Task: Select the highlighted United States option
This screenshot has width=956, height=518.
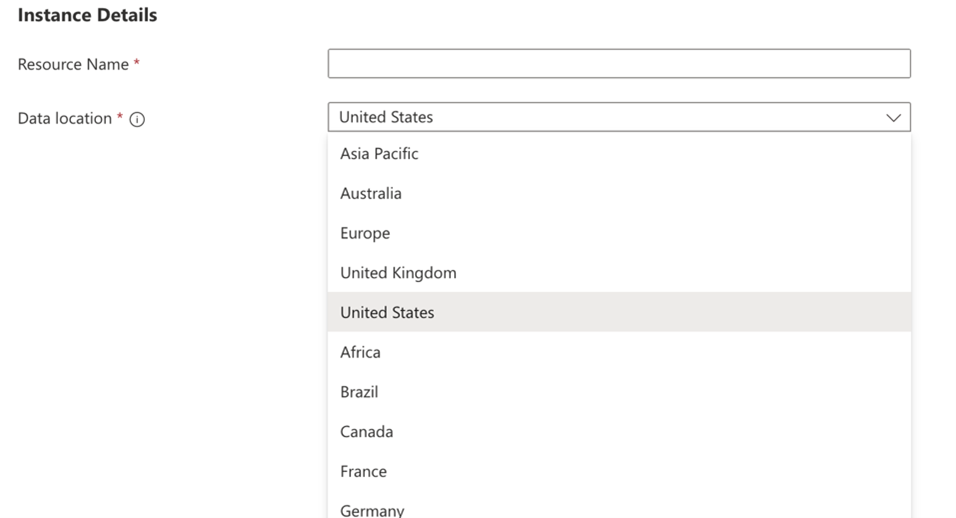Action: (x=619, y=312)
